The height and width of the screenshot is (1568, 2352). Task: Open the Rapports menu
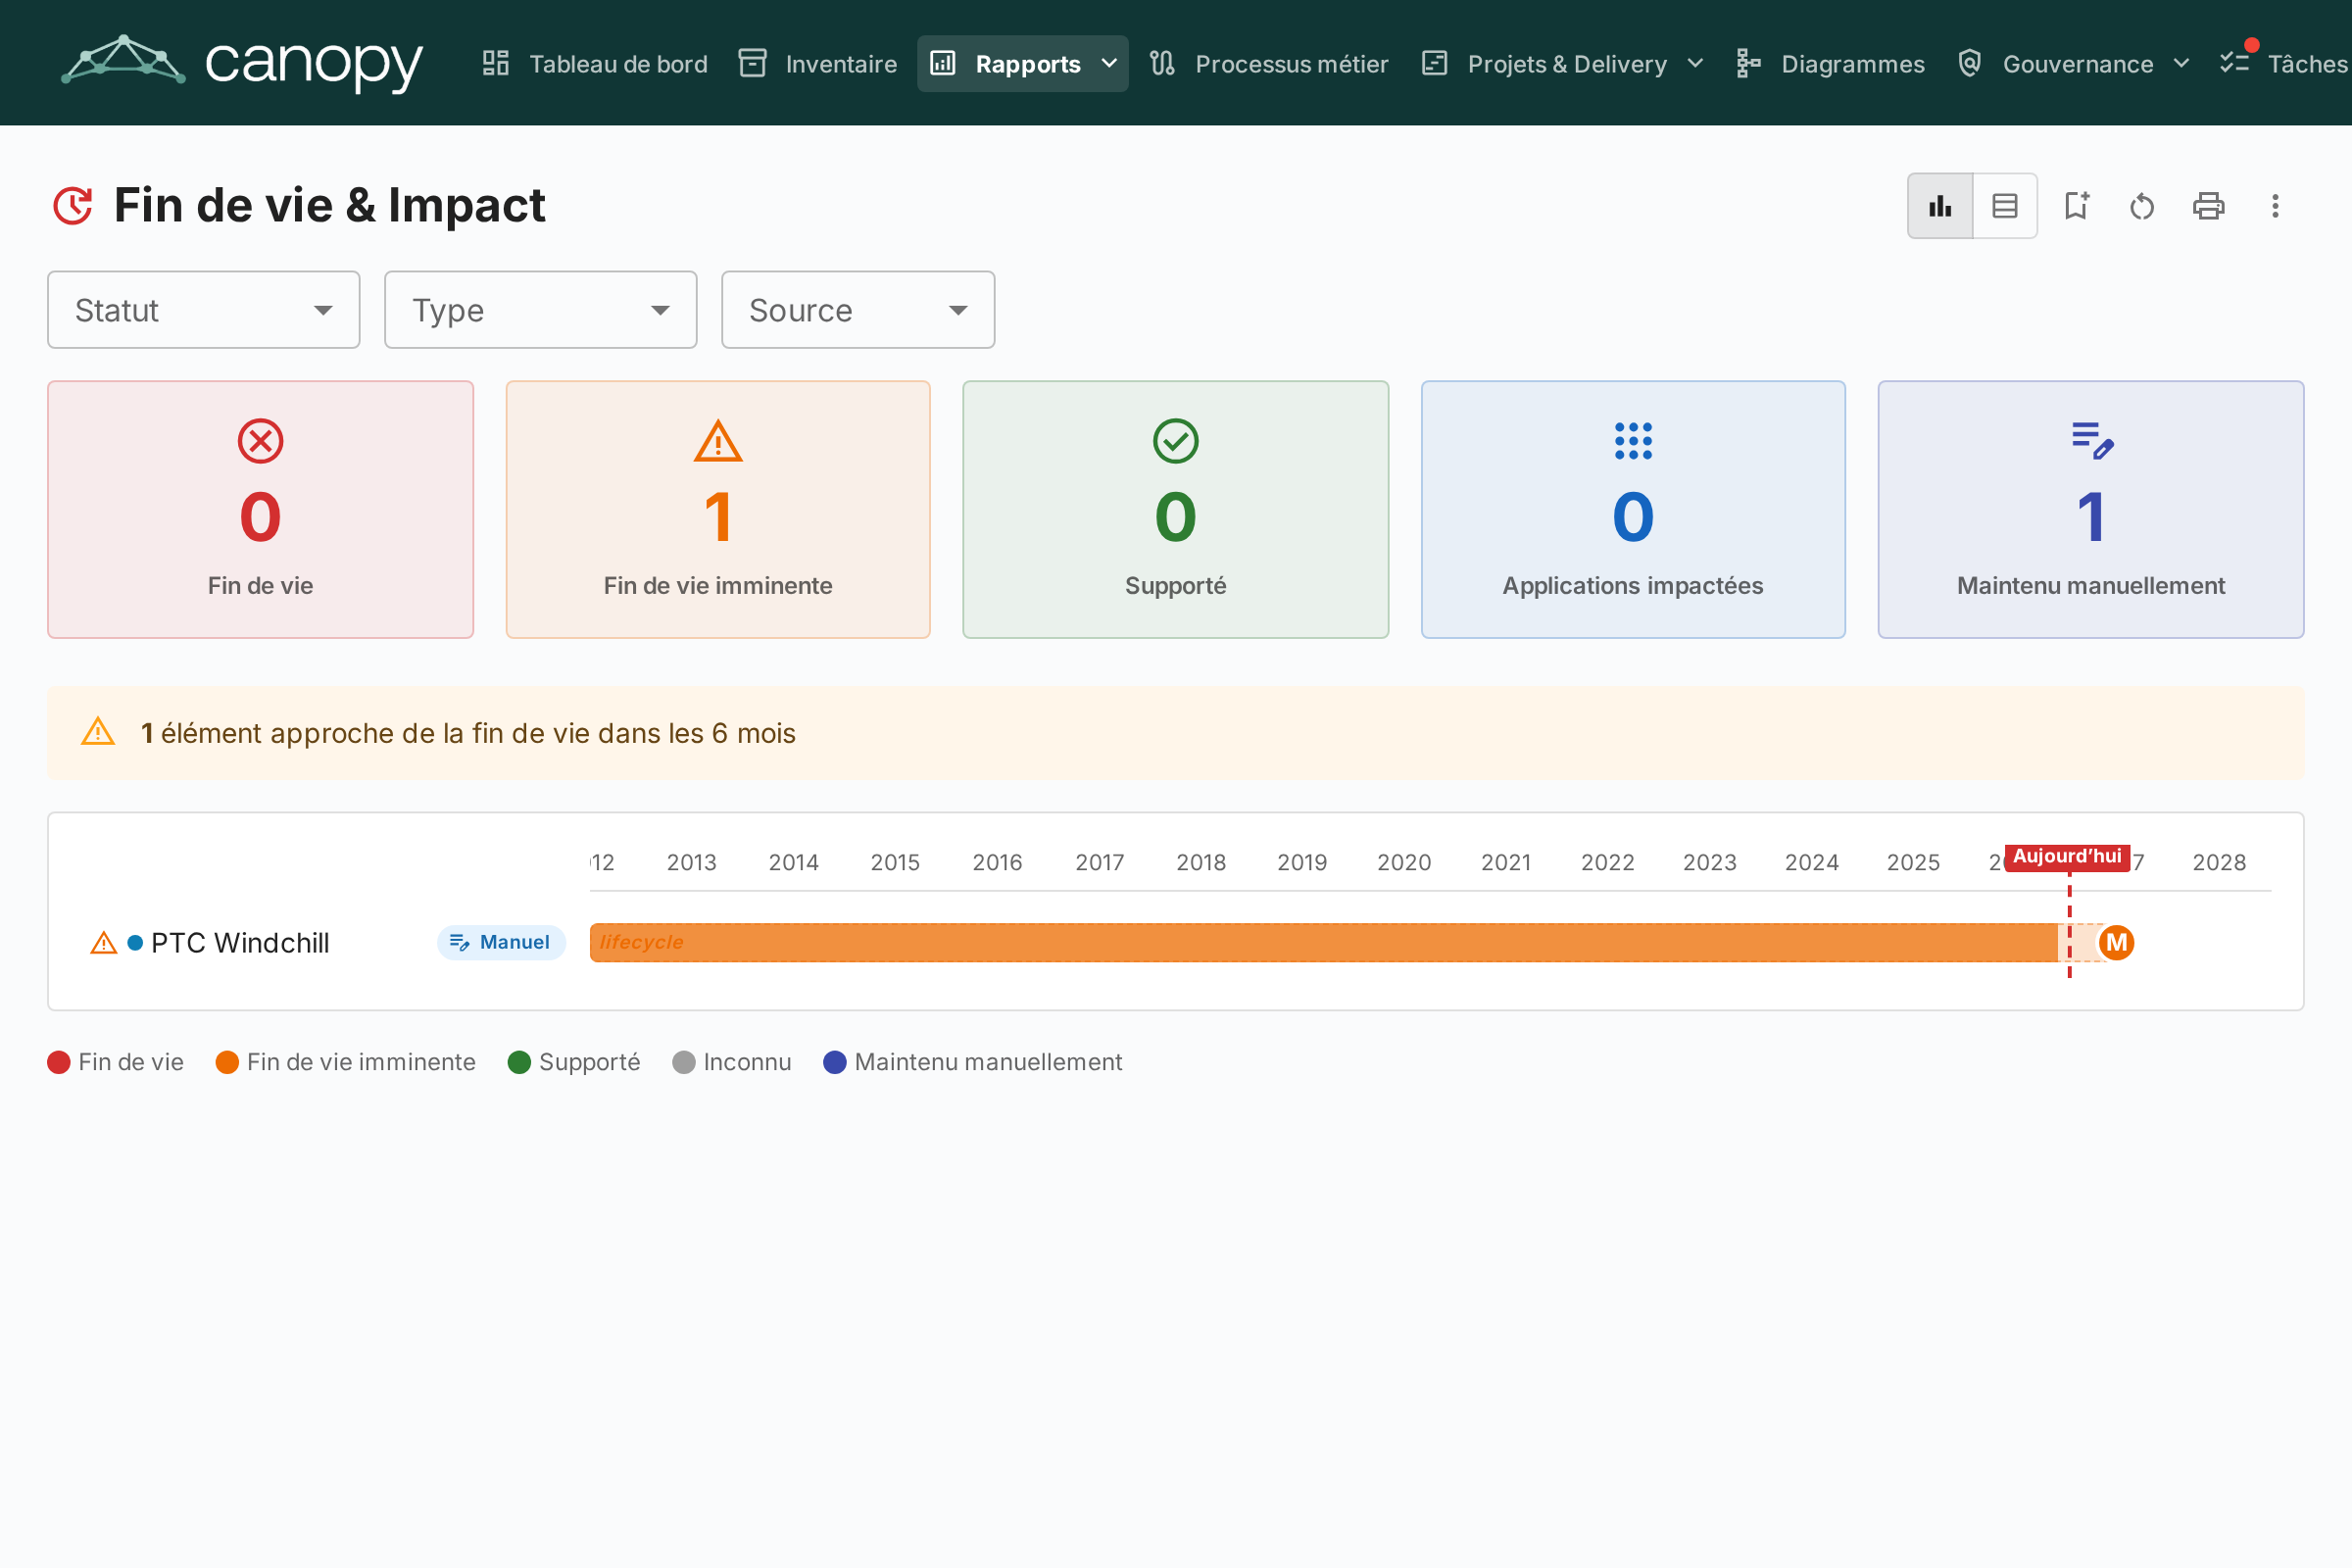click(1023, 64)
